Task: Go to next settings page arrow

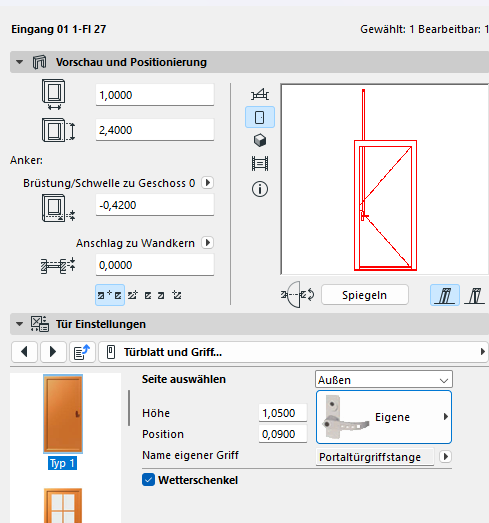Action: tap(53, 352)
